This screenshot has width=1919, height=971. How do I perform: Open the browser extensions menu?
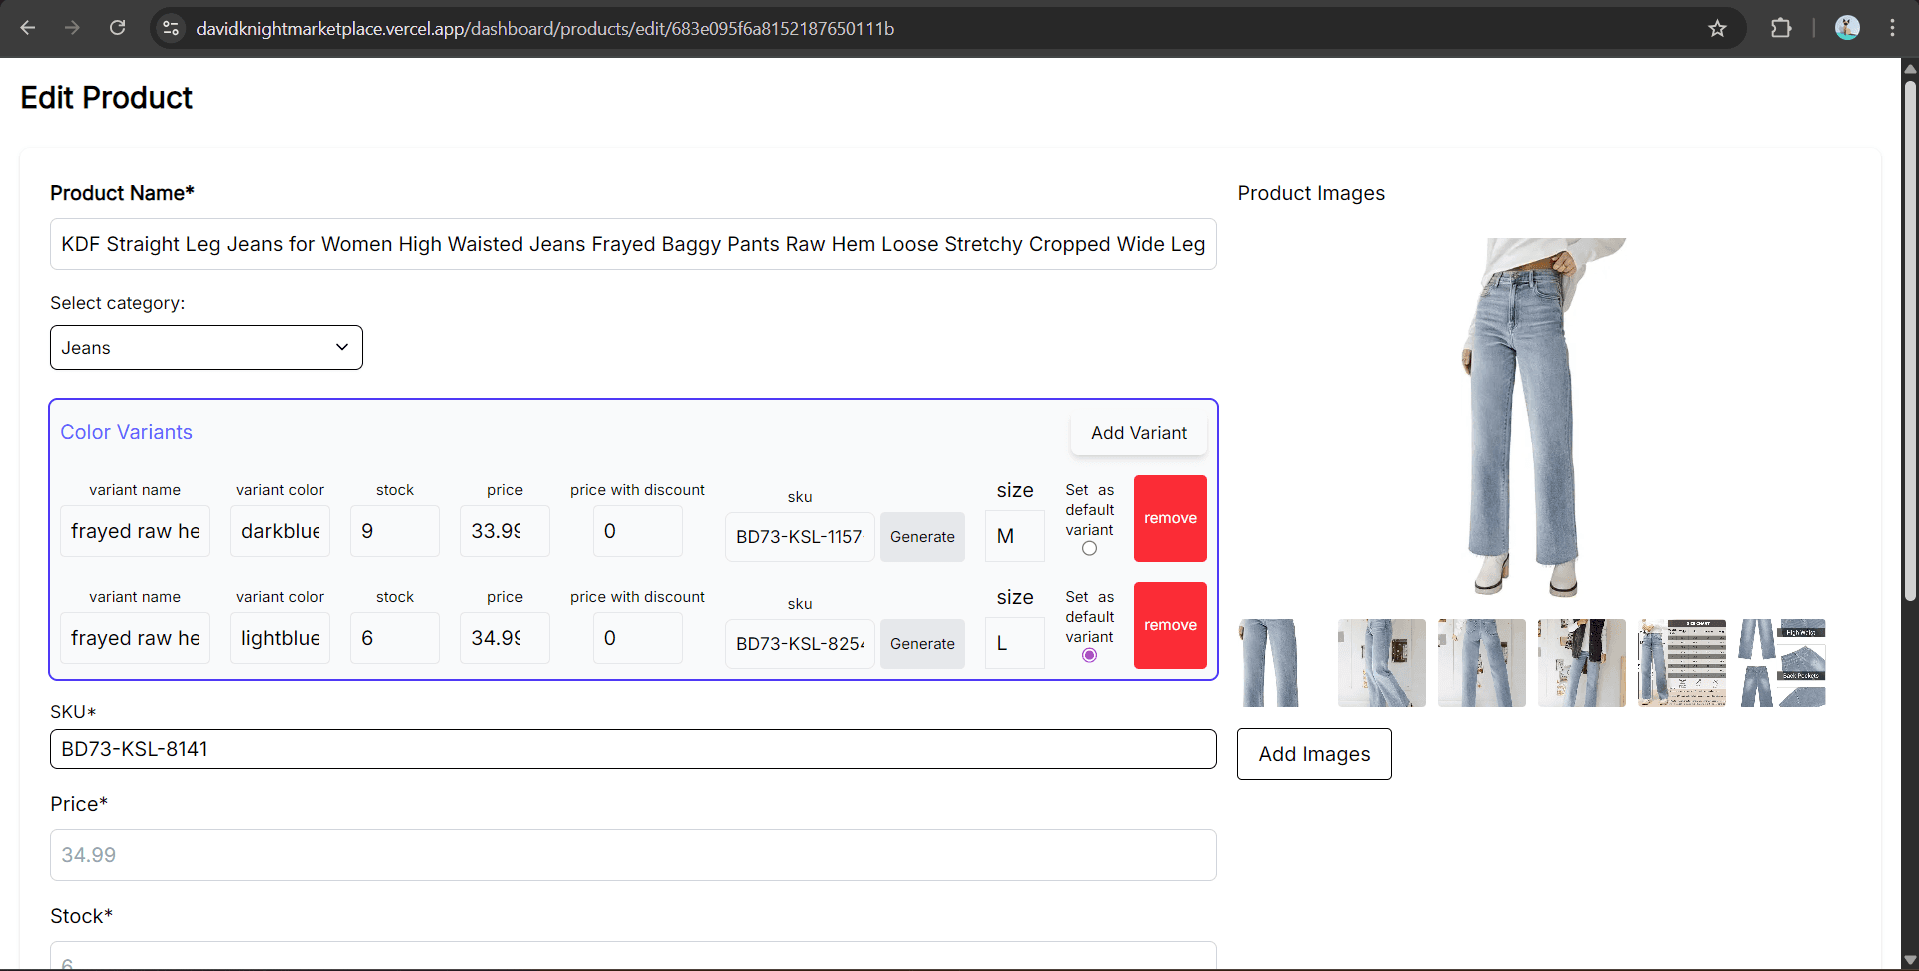pos(1781,28)
